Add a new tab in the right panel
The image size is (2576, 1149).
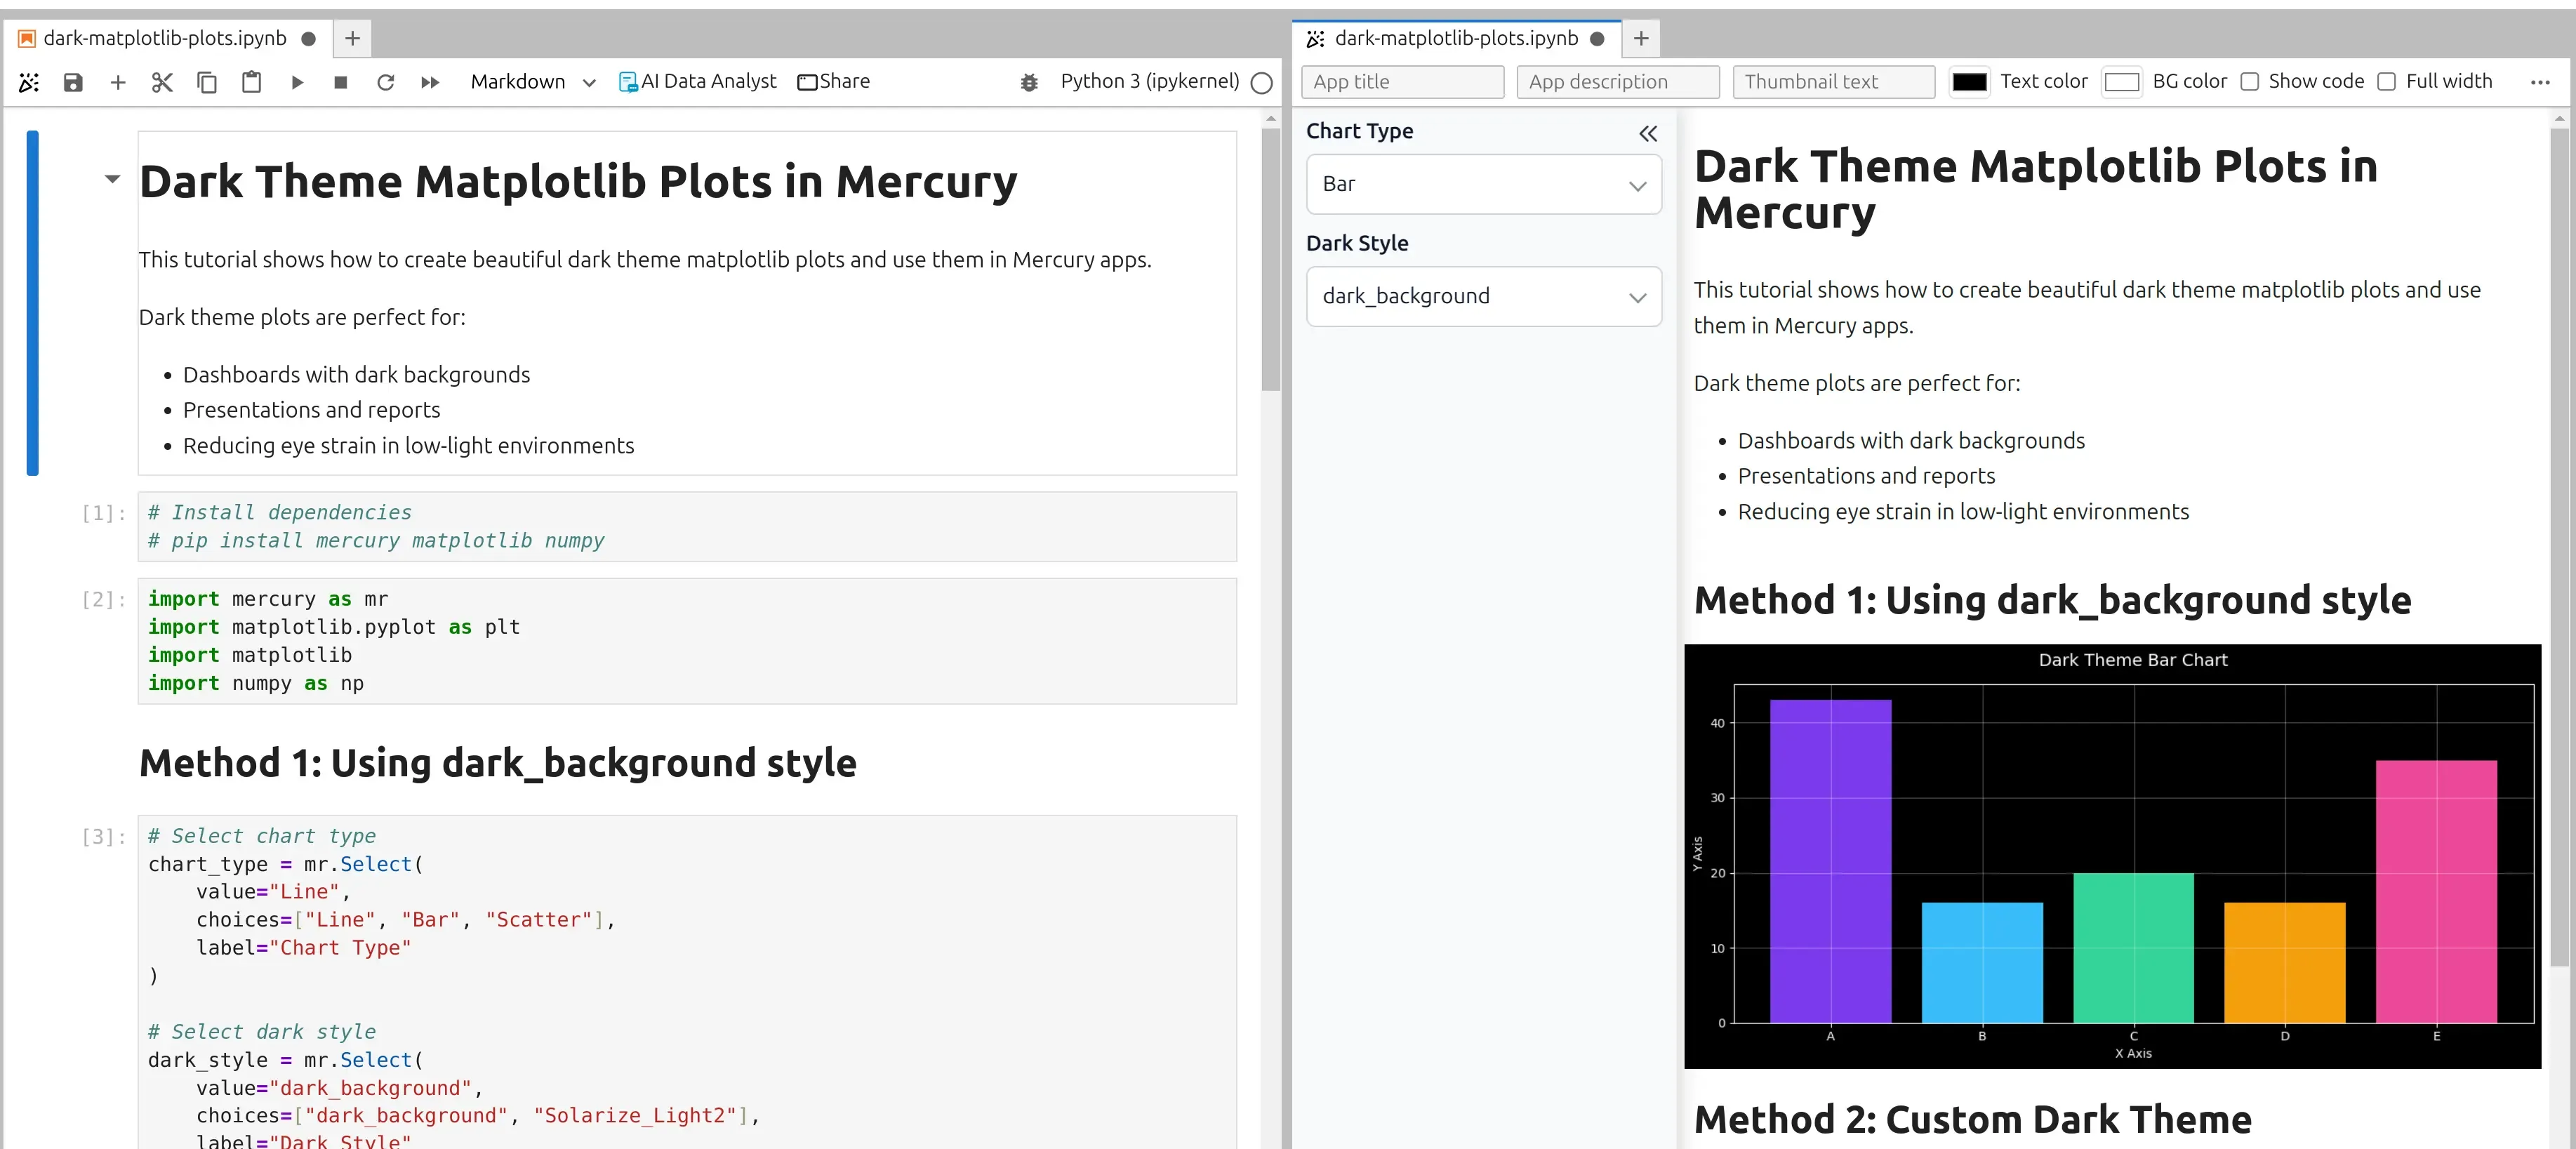[x=1641, y=38]
